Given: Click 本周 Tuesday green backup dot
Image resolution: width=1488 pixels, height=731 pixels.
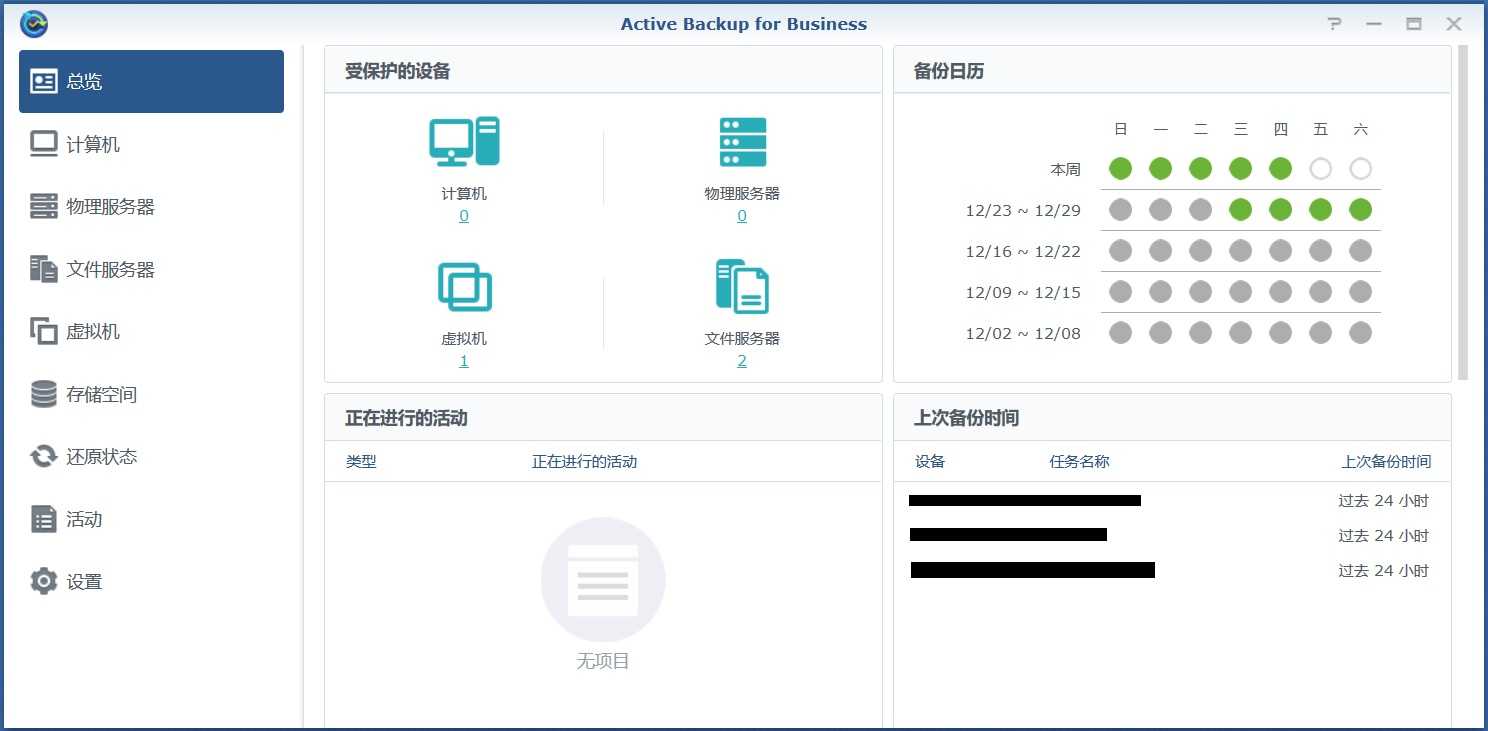Looking at the screenshot, I should pos(1201,169).
